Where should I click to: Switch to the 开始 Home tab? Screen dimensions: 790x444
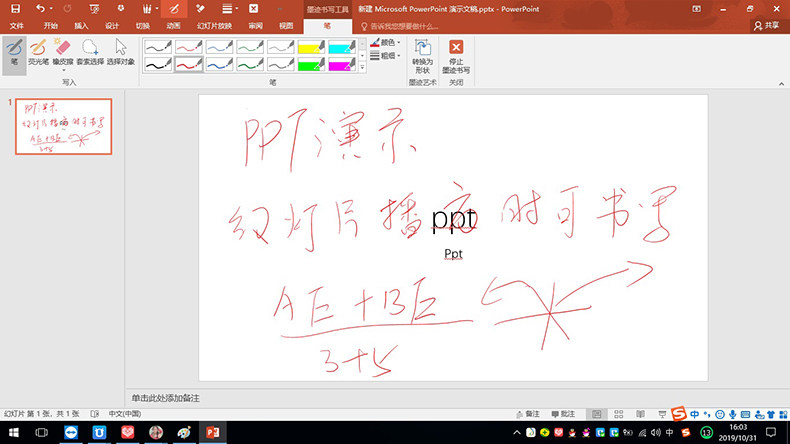tap(51, 26)
